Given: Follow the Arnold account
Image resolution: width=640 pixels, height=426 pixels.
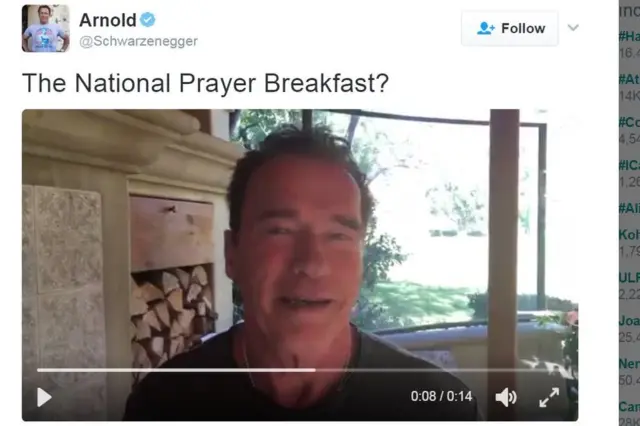Looking at the screenshot, I should point(510,28).
